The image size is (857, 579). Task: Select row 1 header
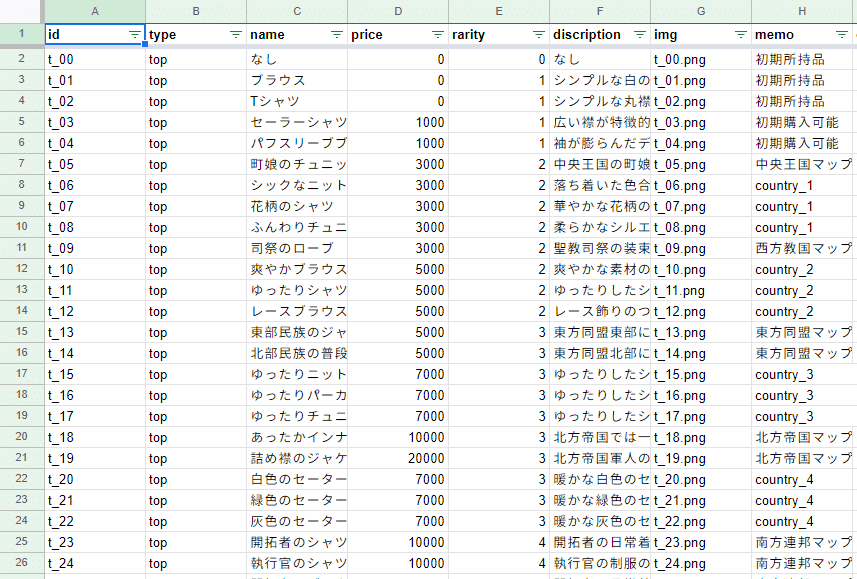[x=22, y=34]
